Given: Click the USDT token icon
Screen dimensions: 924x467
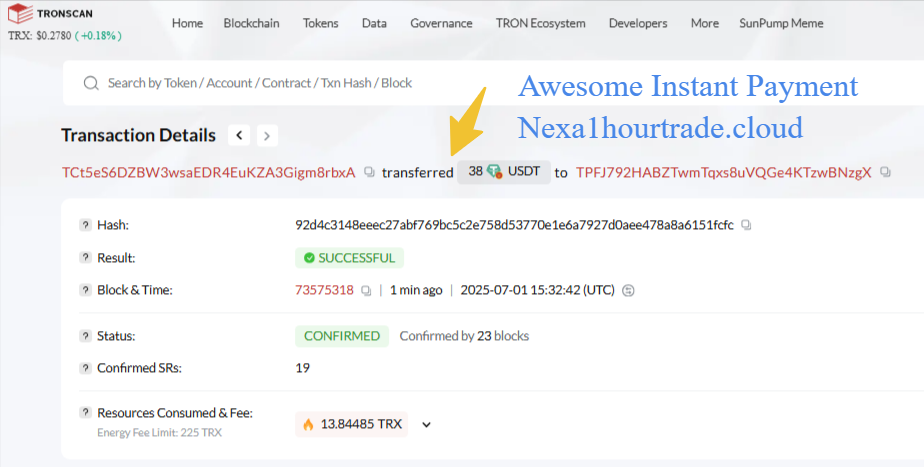Looking at the screenshot, I should click(494, 172).
